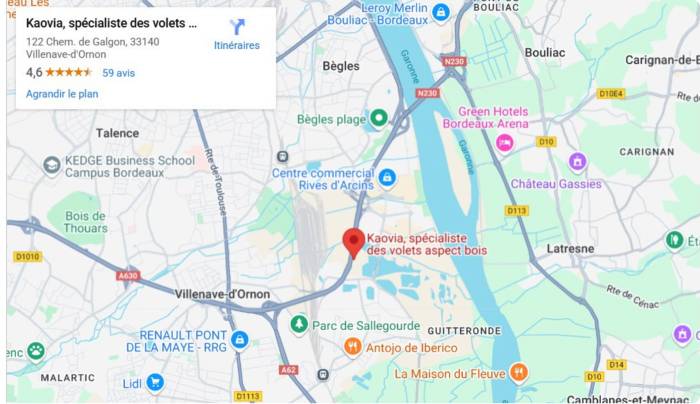Open the Leroy Merlin Bouliac shopping marker
This screenshot has width=700, height=404.
click(441, 12)
